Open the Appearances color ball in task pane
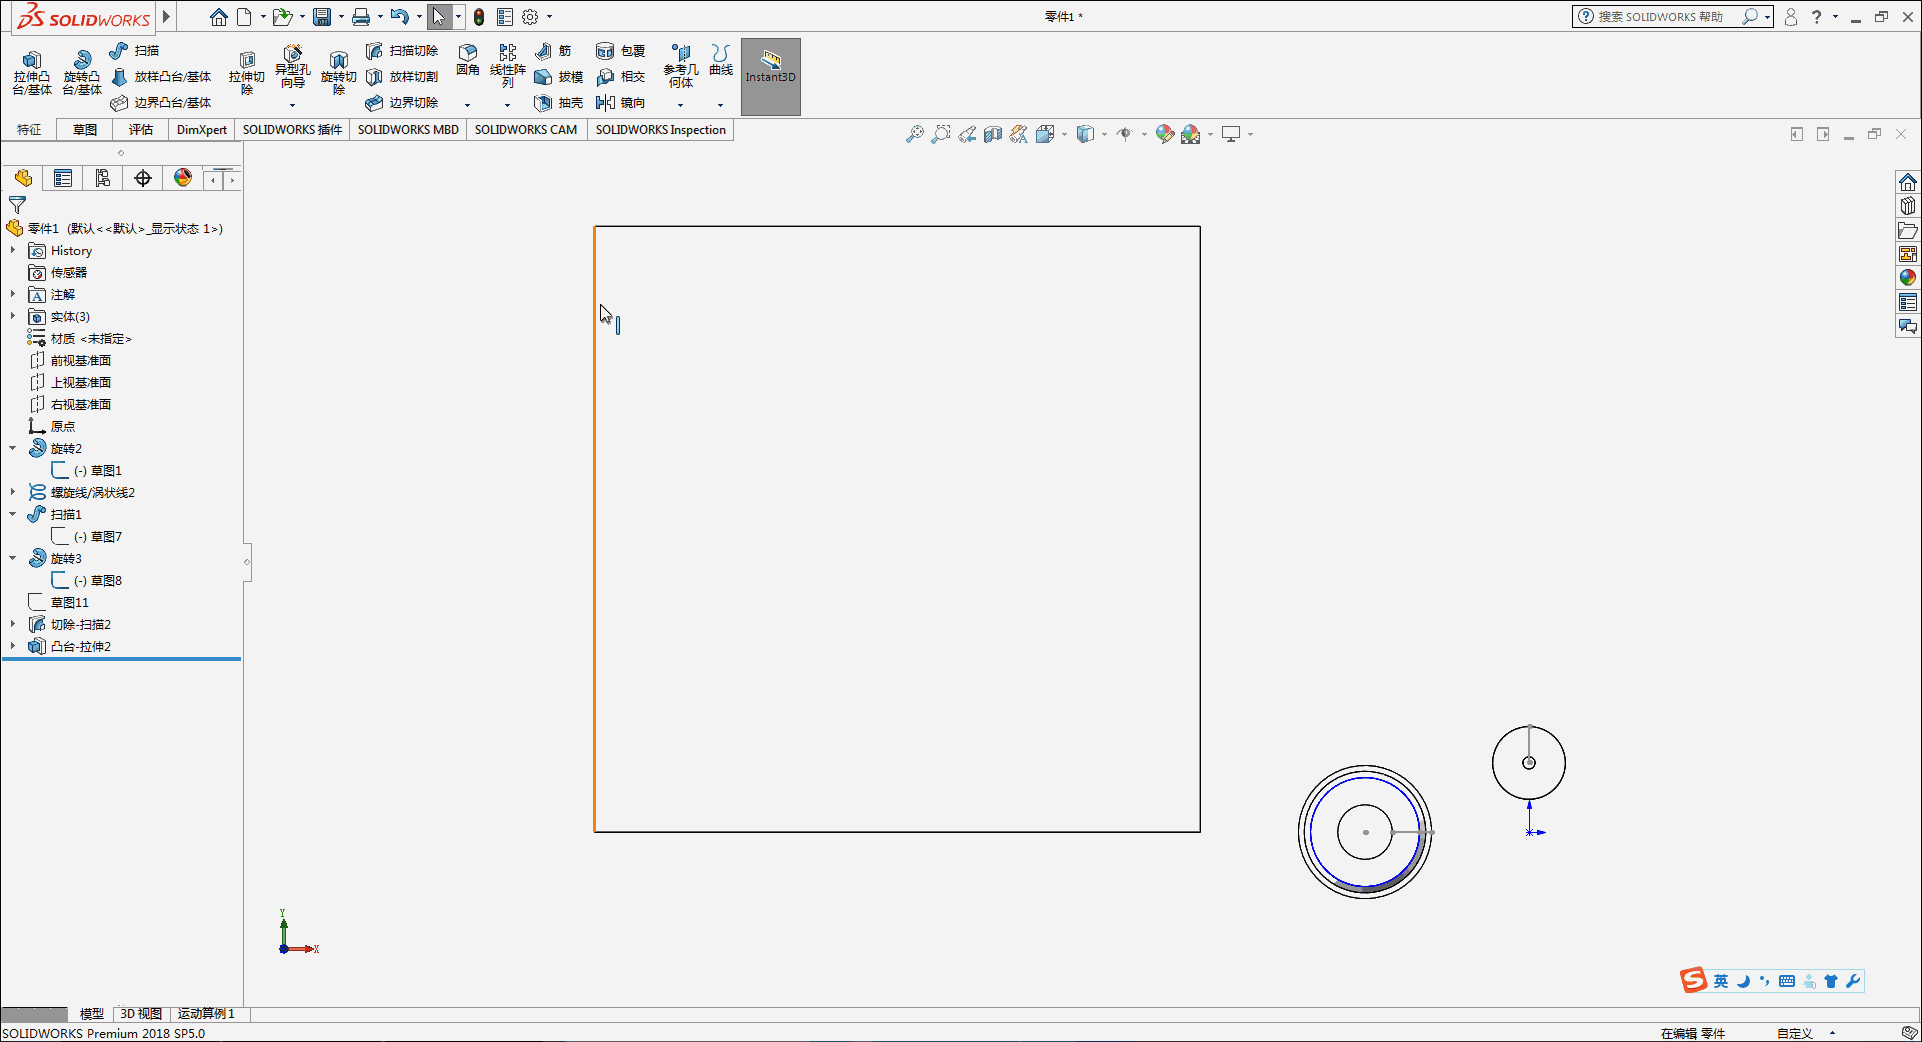 1908,278
